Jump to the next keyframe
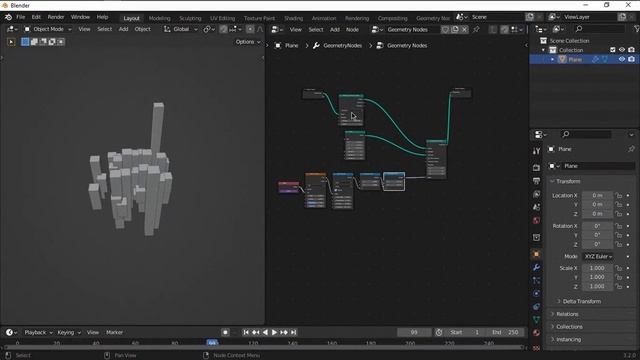The width and height of the screenshot is (640, 360). click(284, 332)
